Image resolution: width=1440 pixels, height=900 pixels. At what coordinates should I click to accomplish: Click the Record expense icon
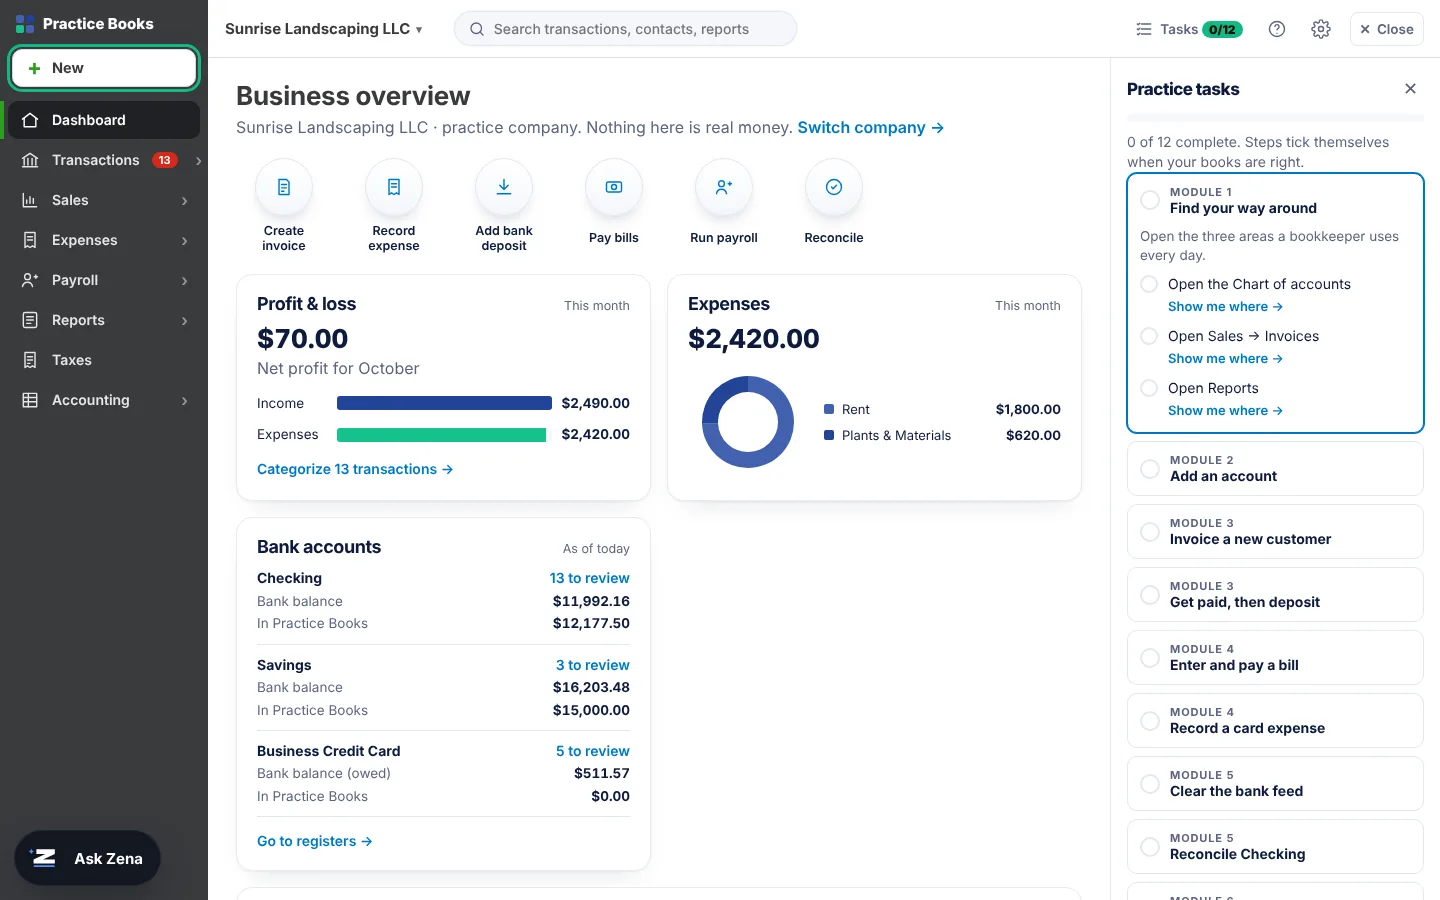(394, 187)
